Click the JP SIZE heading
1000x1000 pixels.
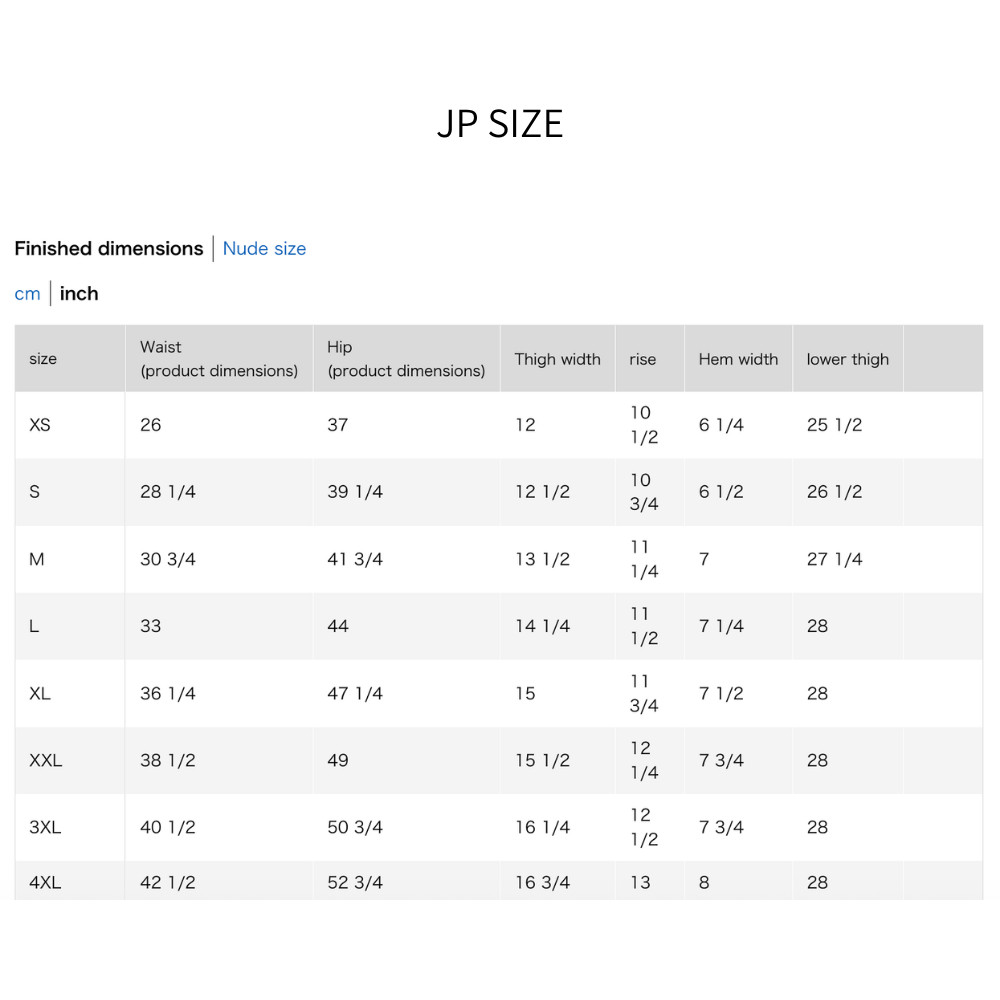(x=500, y=124)
